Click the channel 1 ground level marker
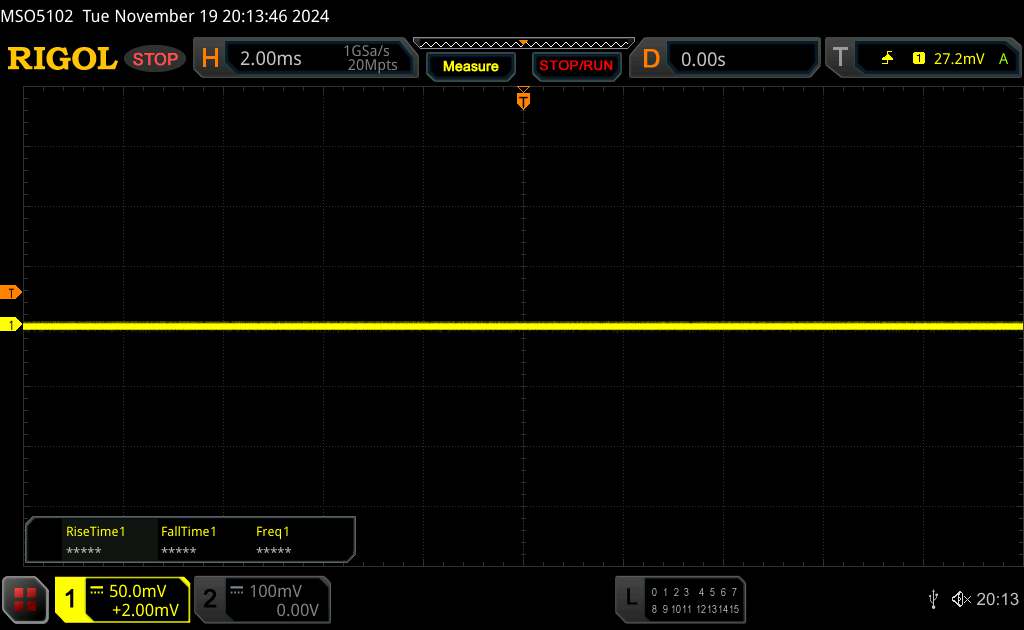1024x630 pixels. (10, 324)
